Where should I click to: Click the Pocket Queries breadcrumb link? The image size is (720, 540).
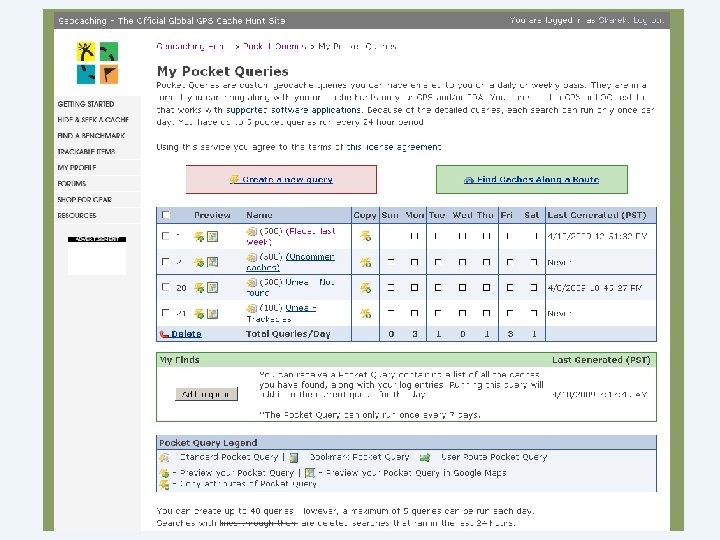(274, 46)
